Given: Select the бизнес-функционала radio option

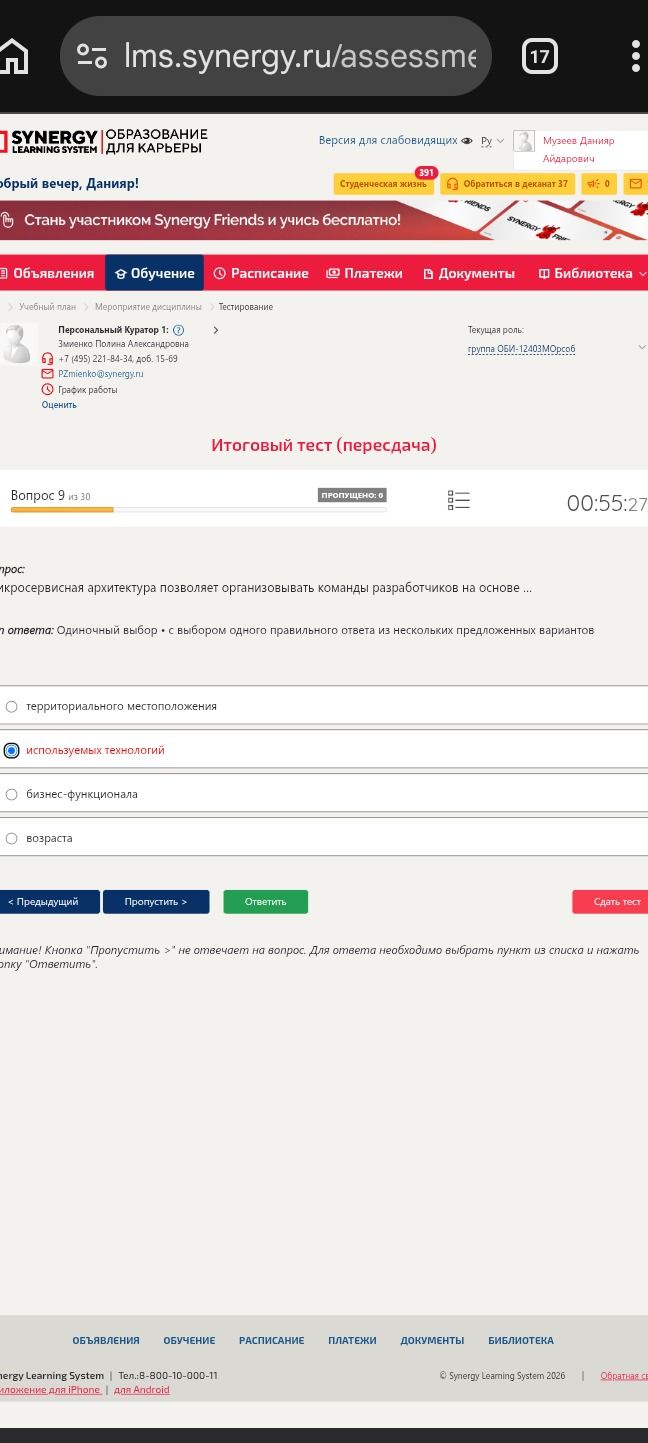Looking at the screenshot, I should [12, 794].
